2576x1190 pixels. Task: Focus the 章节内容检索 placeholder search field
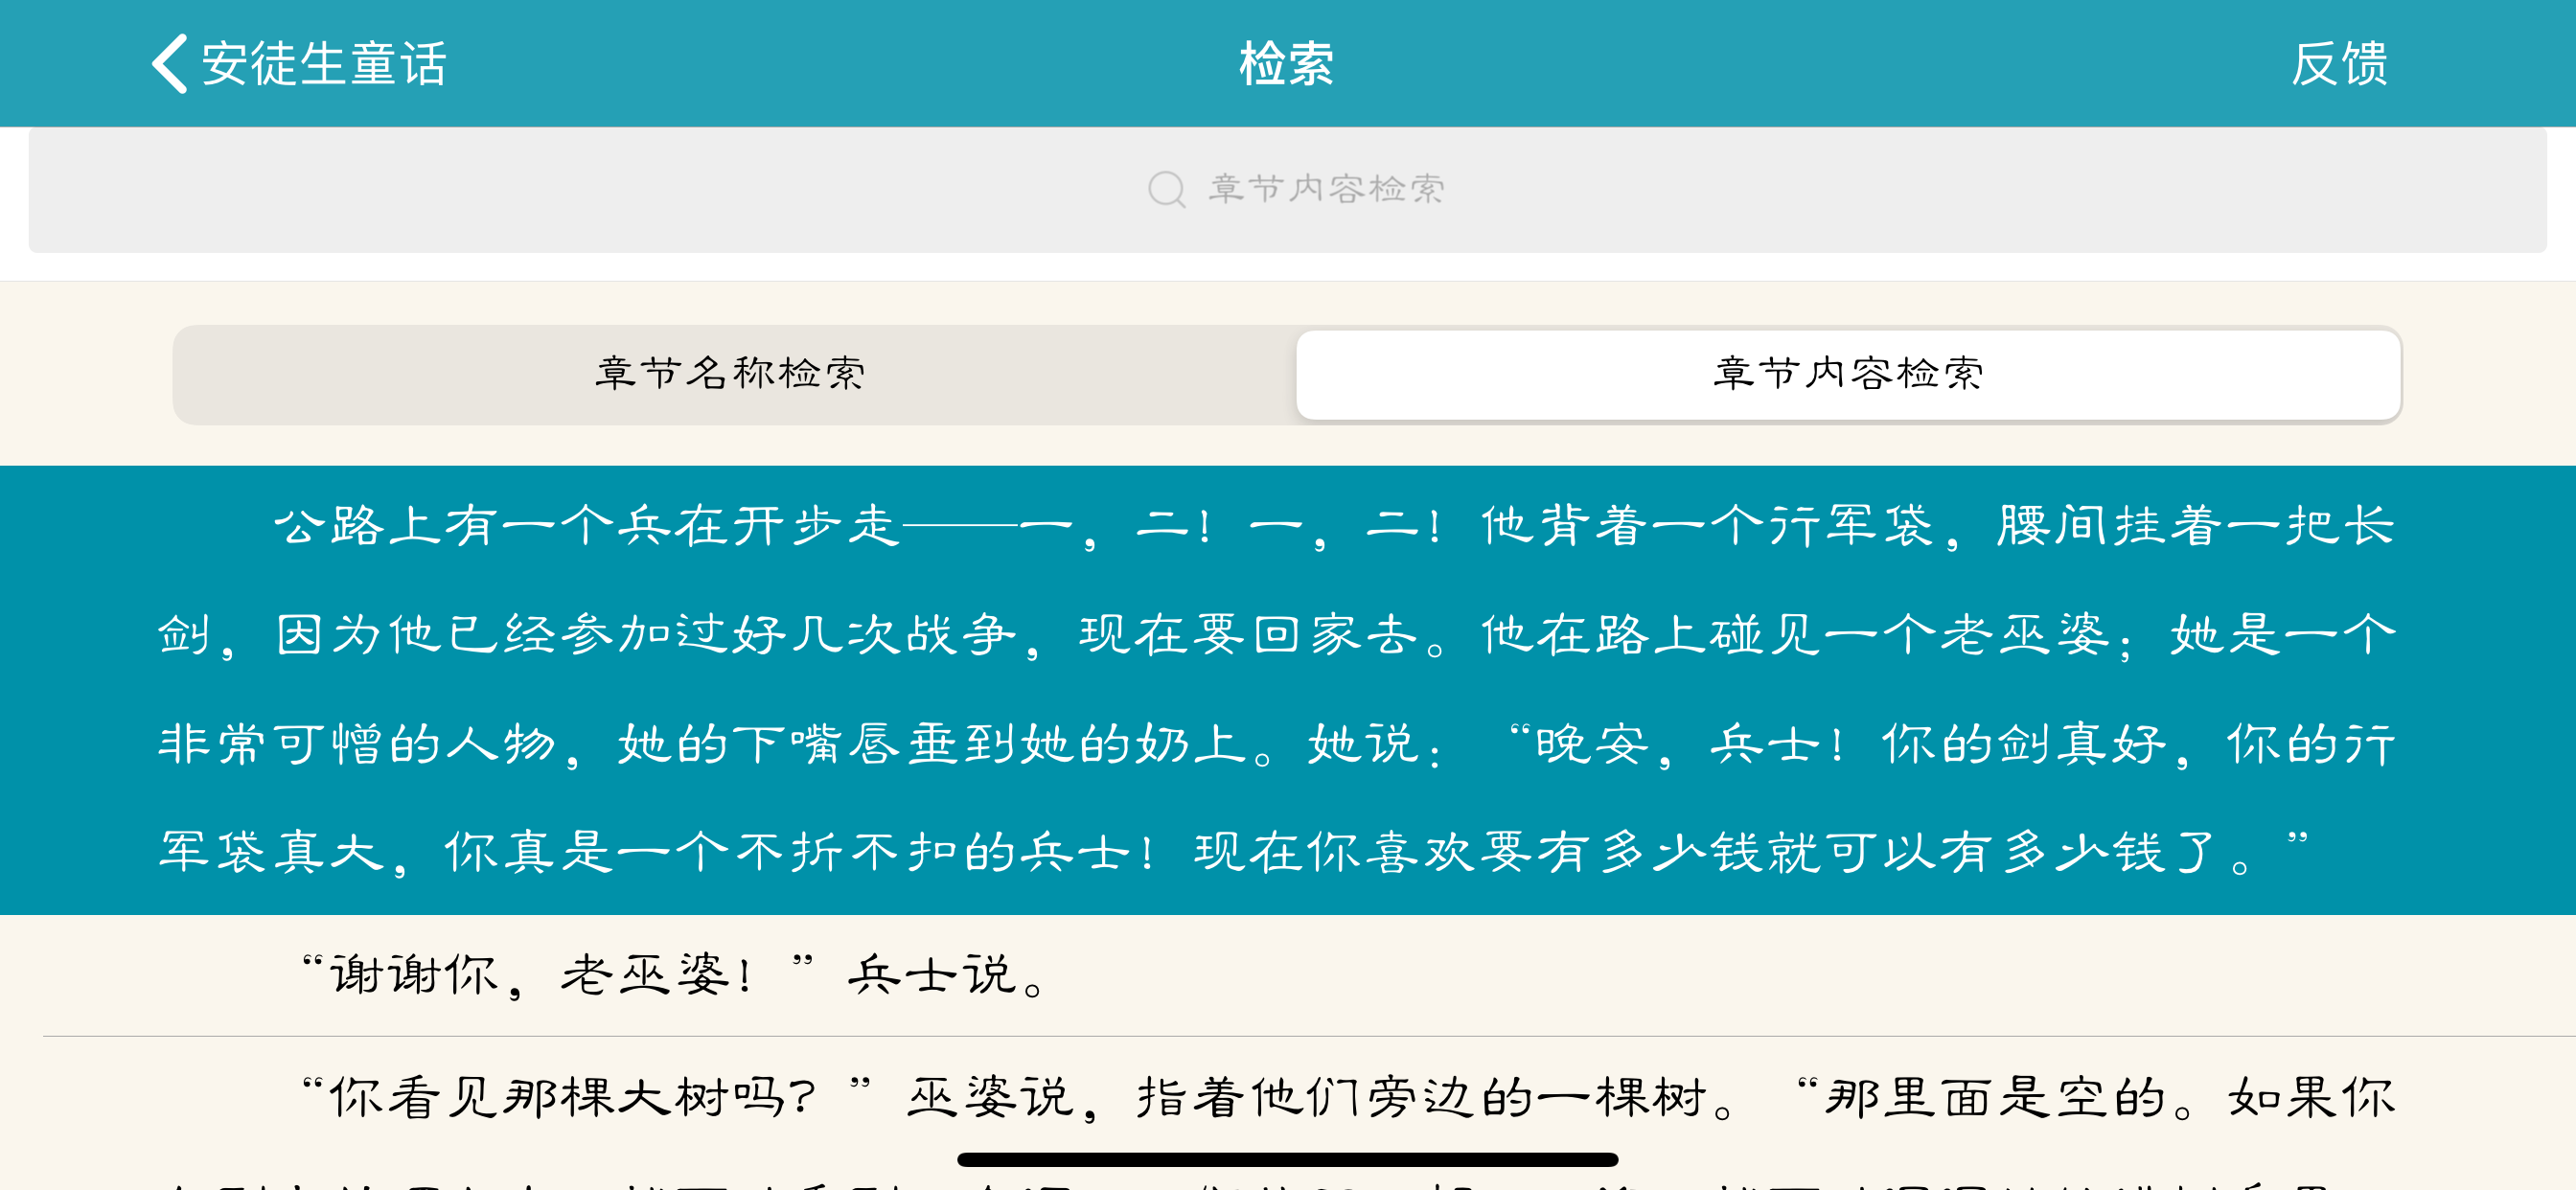pos(1326,189)
